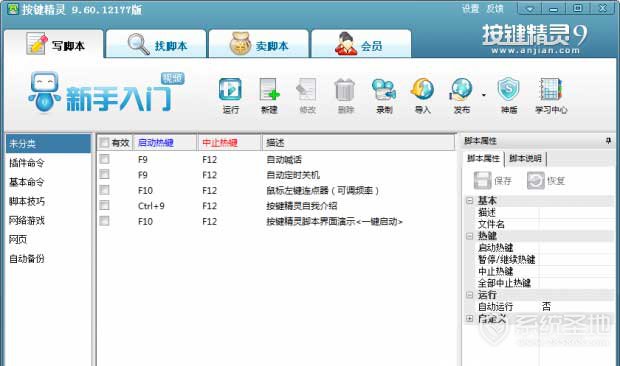Collapse the 运行 property group
This screenshot has height=366, width=620.
coord(470,295)
